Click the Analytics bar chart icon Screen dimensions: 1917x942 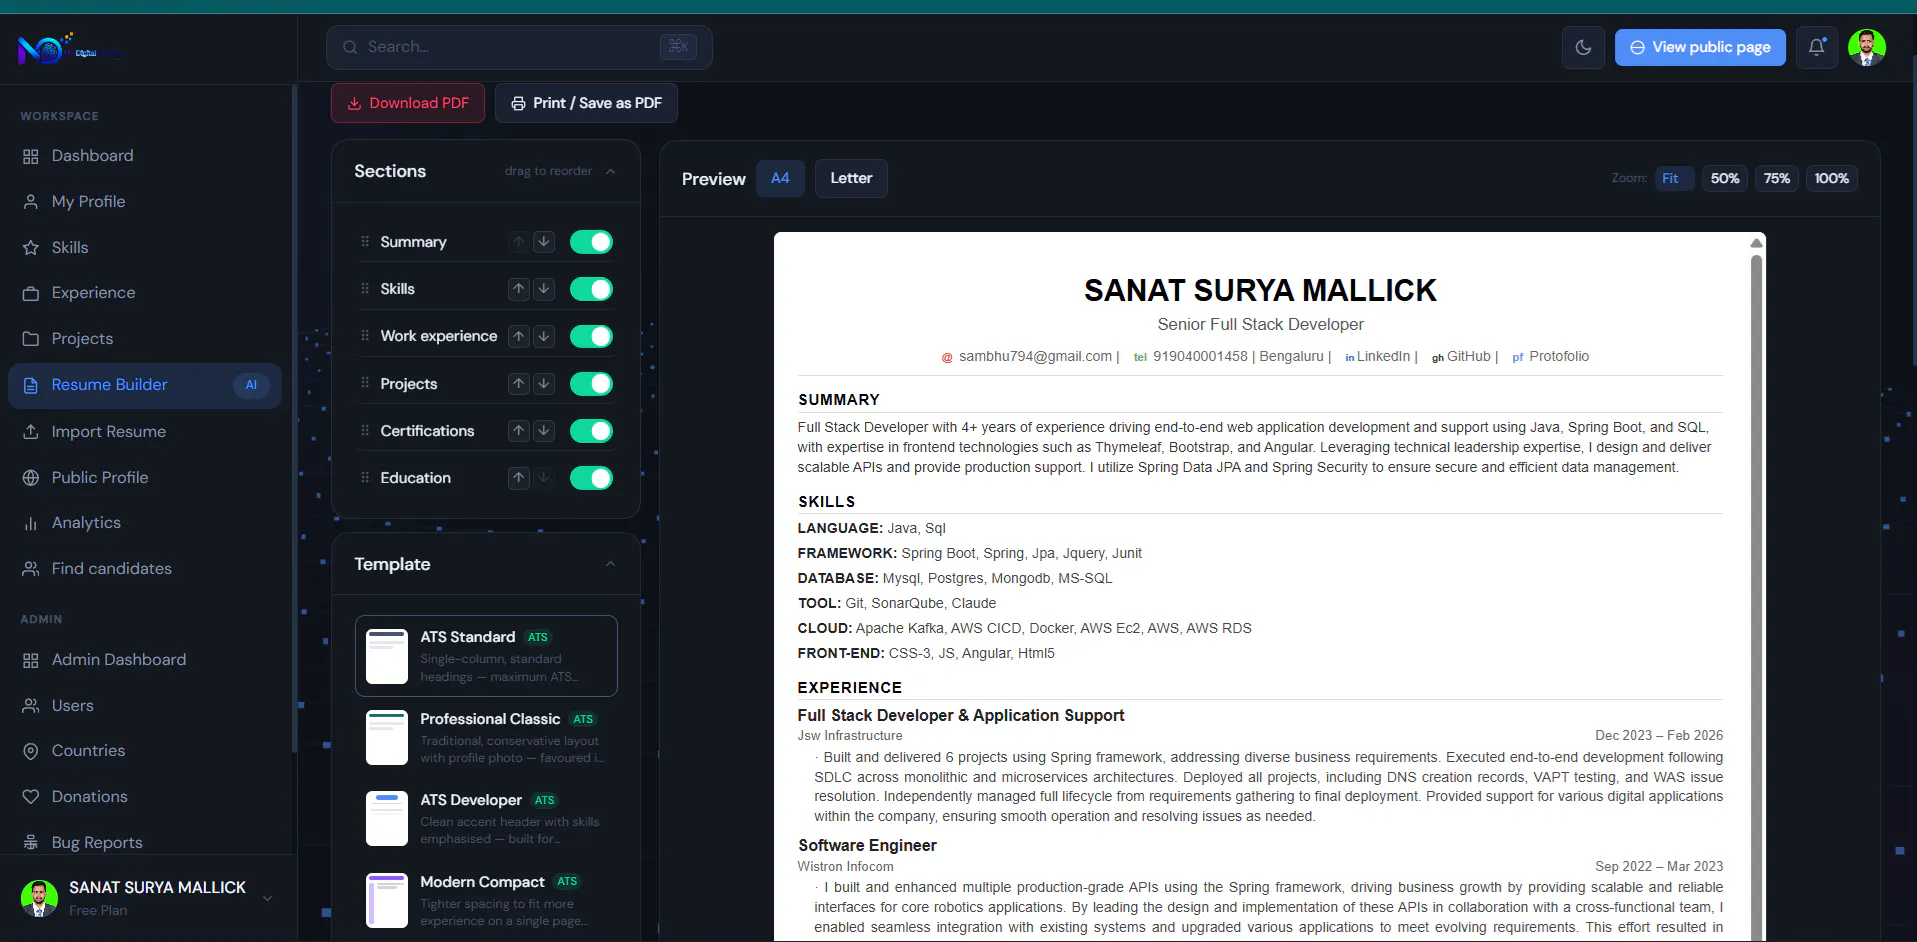pos(31,523)
